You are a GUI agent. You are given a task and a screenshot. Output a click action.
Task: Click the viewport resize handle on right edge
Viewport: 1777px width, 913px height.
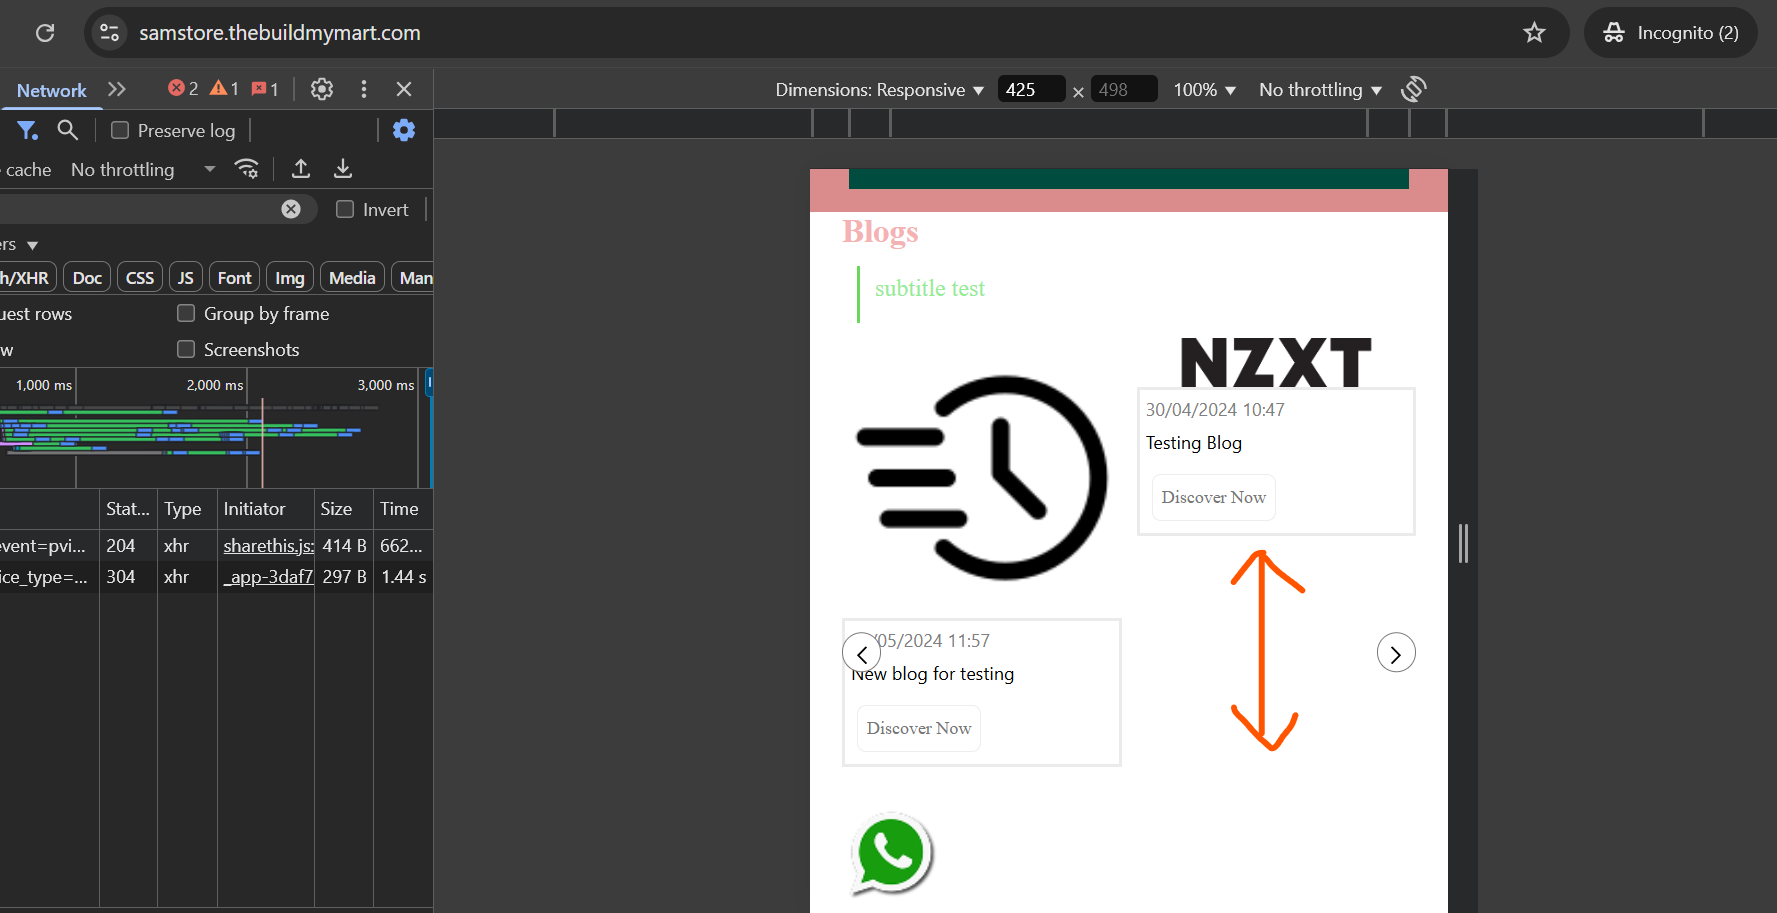click(x=1463, y=543)
